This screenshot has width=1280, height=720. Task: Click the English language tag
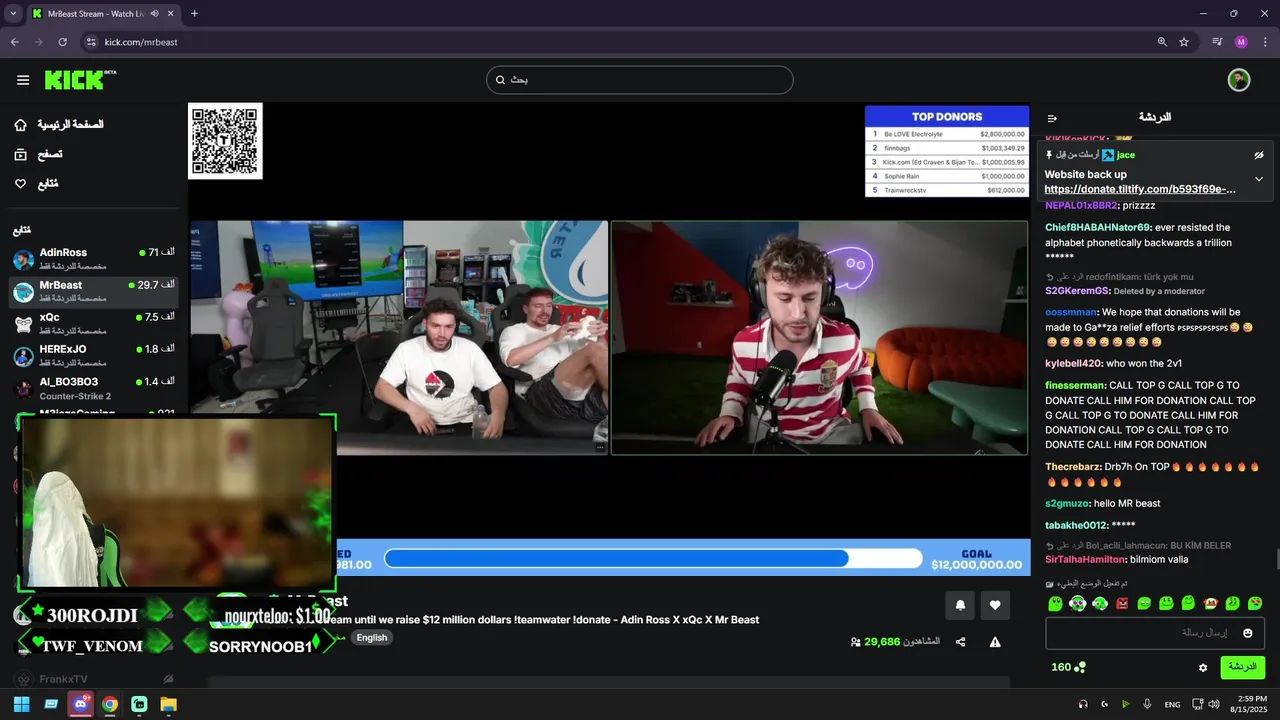(x=372, y=638)
